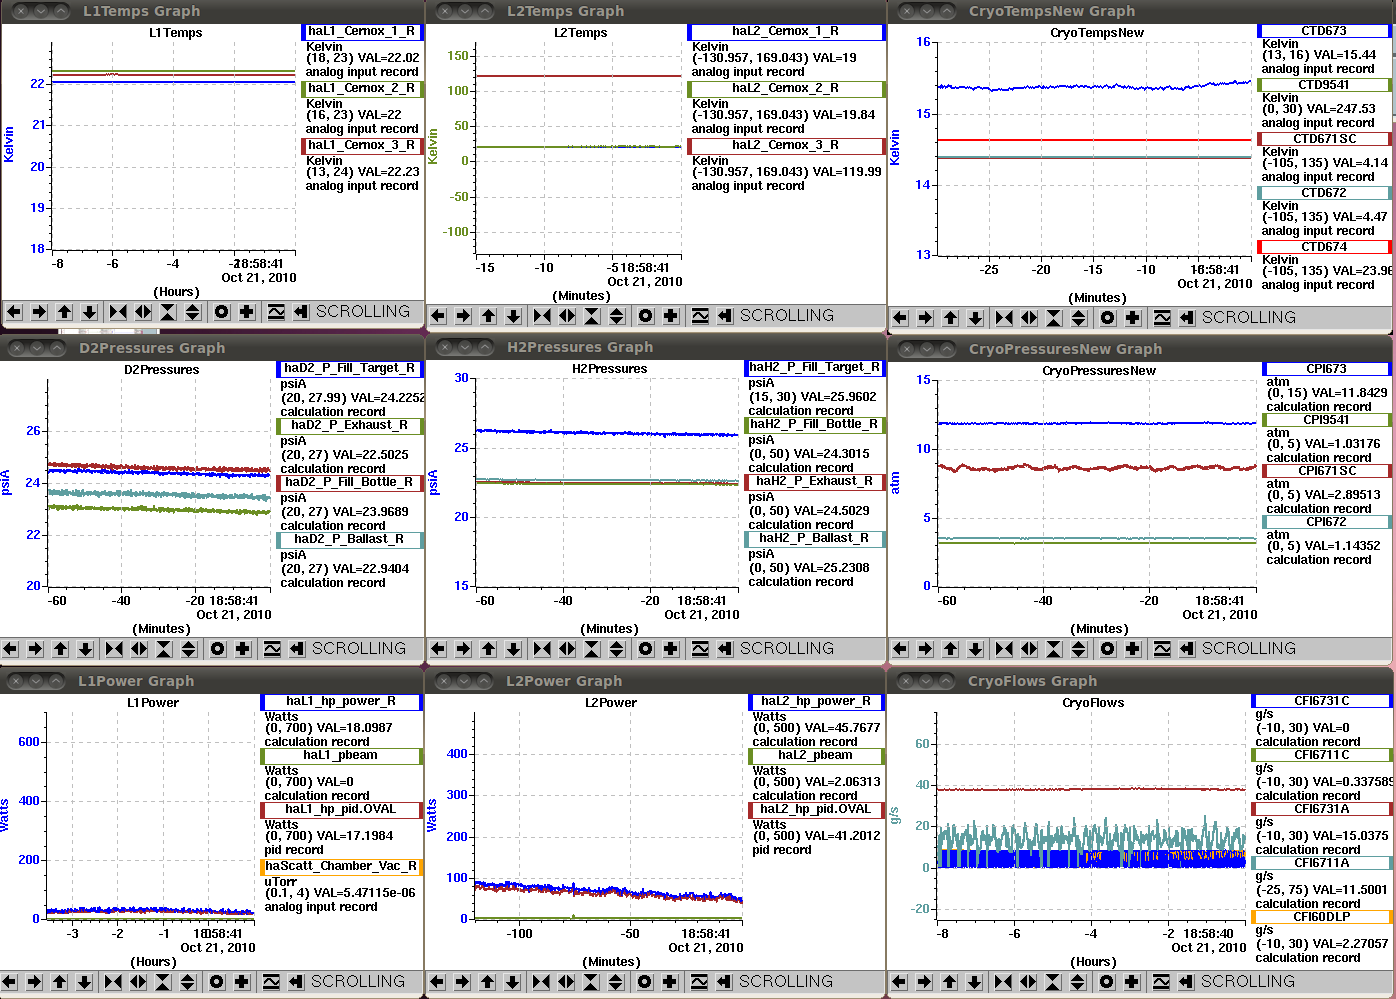Pan right in CryoFlows Graph toolbar
The width and height of the screenshot is (1396, 999).
coord(924,982)
